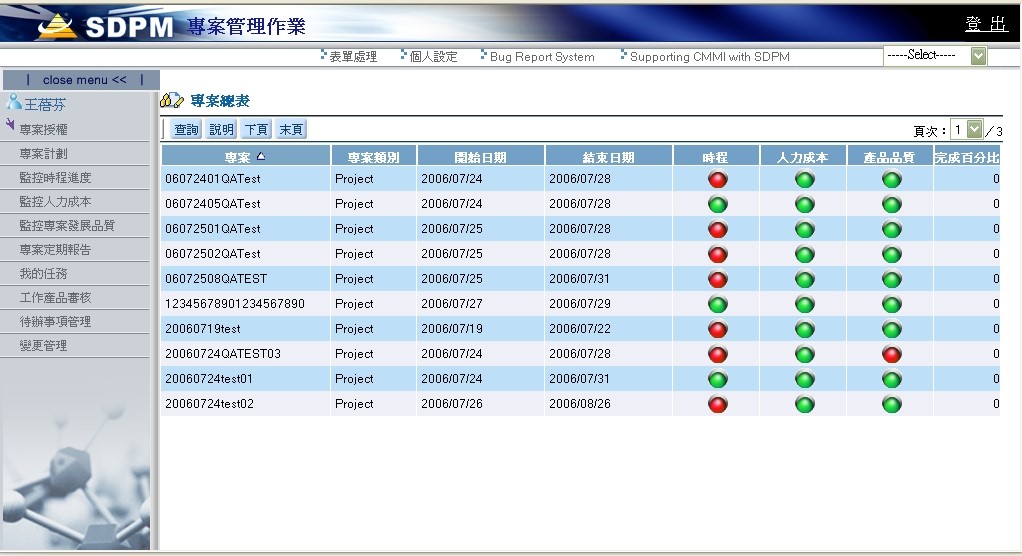Open the Bug Report System link
Screen dimensions: 1022x556
coord(541,57)
